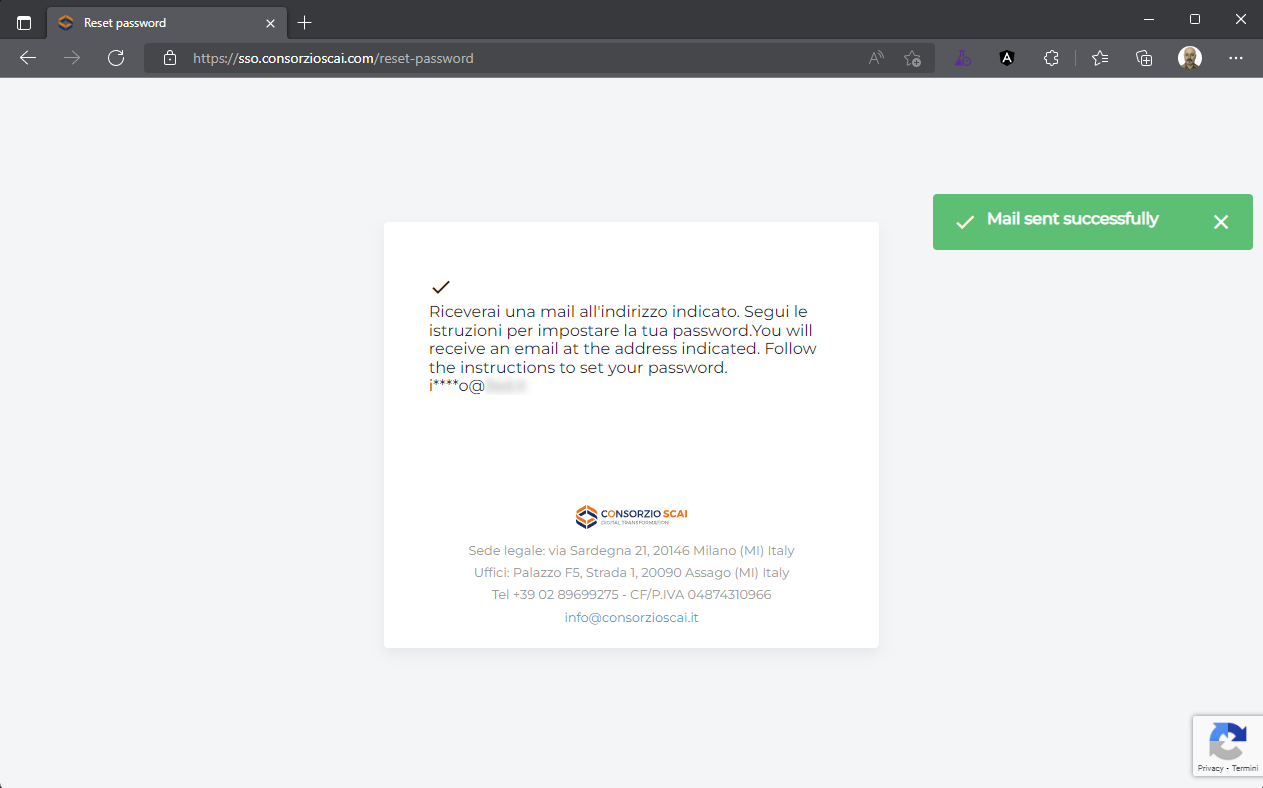View site information lock icon
The width and height of the screenshot is (1263, 788).
click(x=169, y=58)
